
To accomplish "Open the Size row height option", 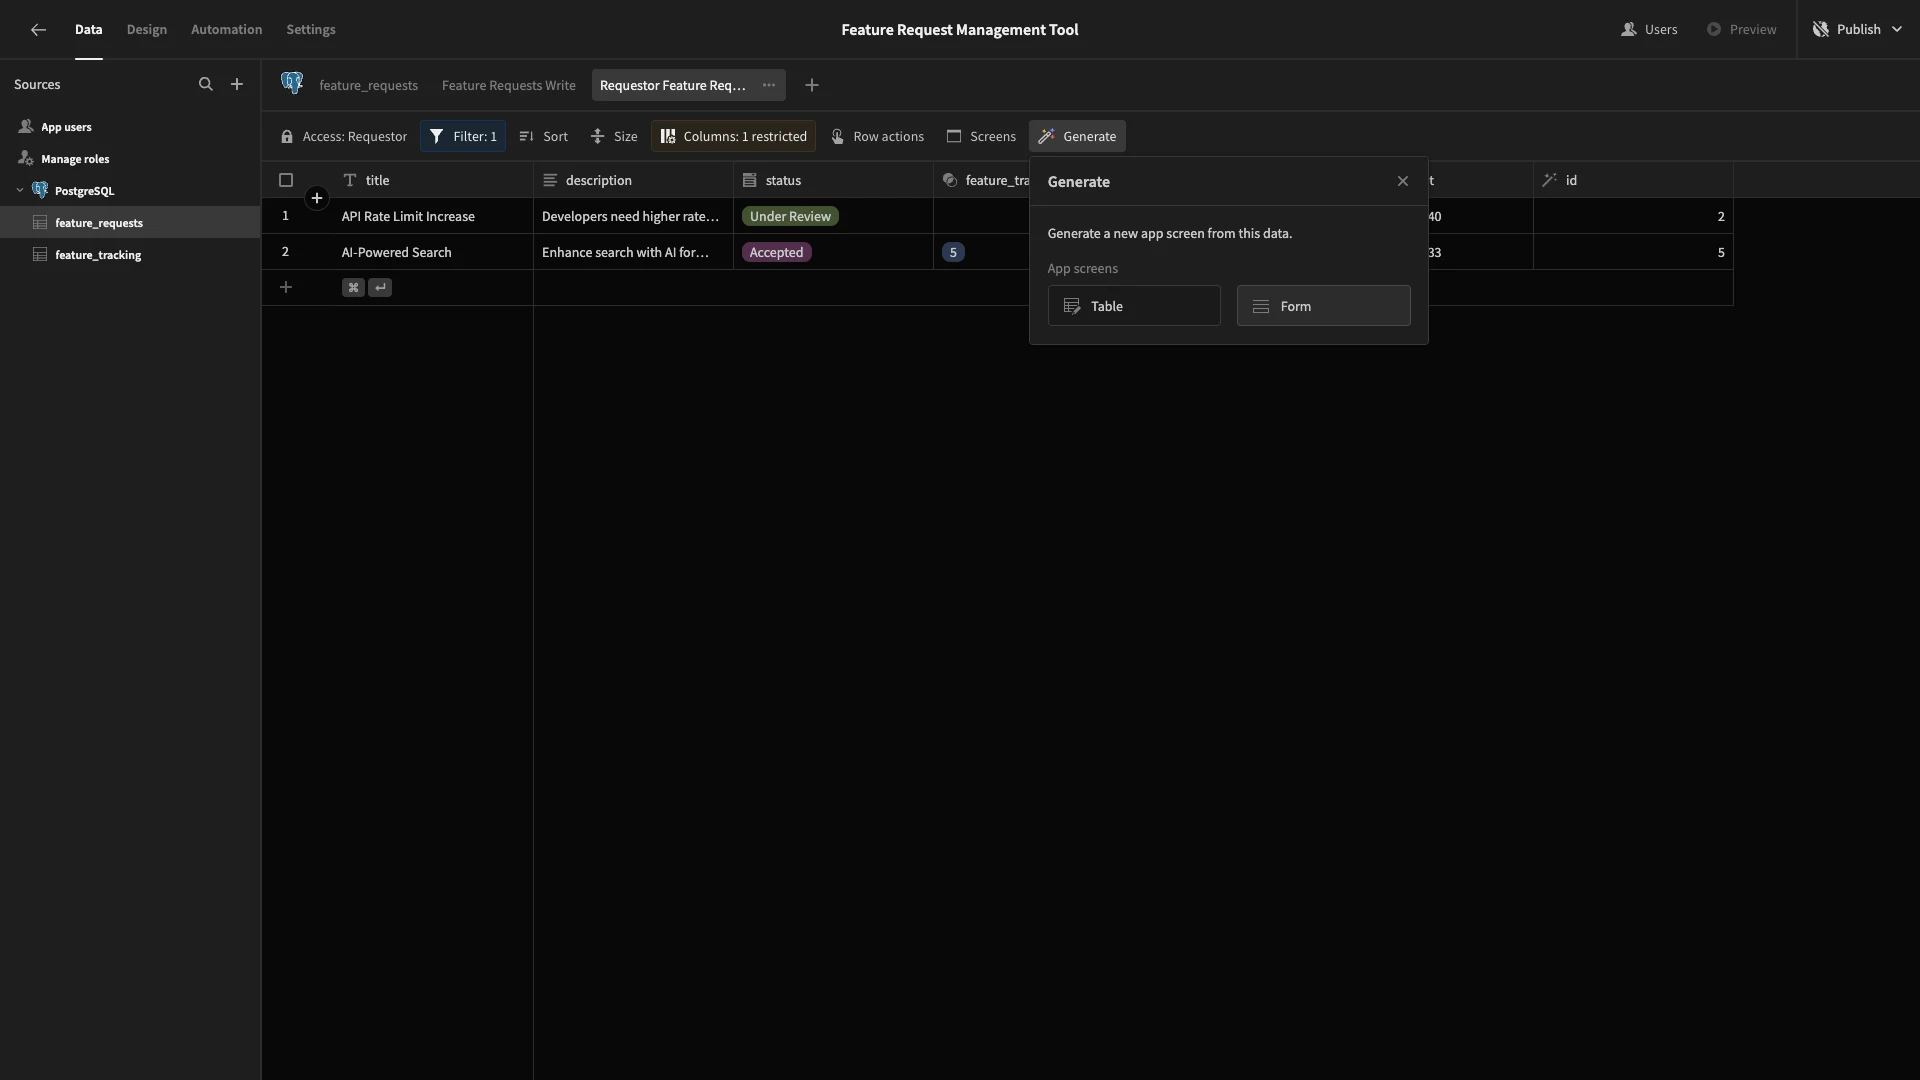I will [x=614, y=137].
